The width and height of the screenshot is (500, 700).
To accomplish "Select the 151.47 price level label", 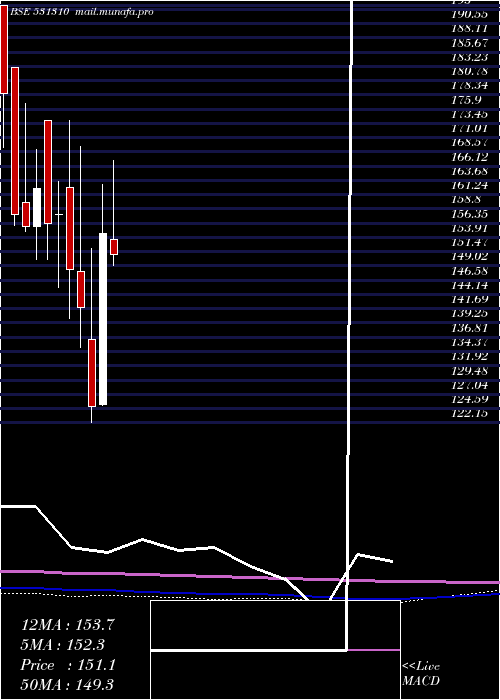I will coord(469,242).
